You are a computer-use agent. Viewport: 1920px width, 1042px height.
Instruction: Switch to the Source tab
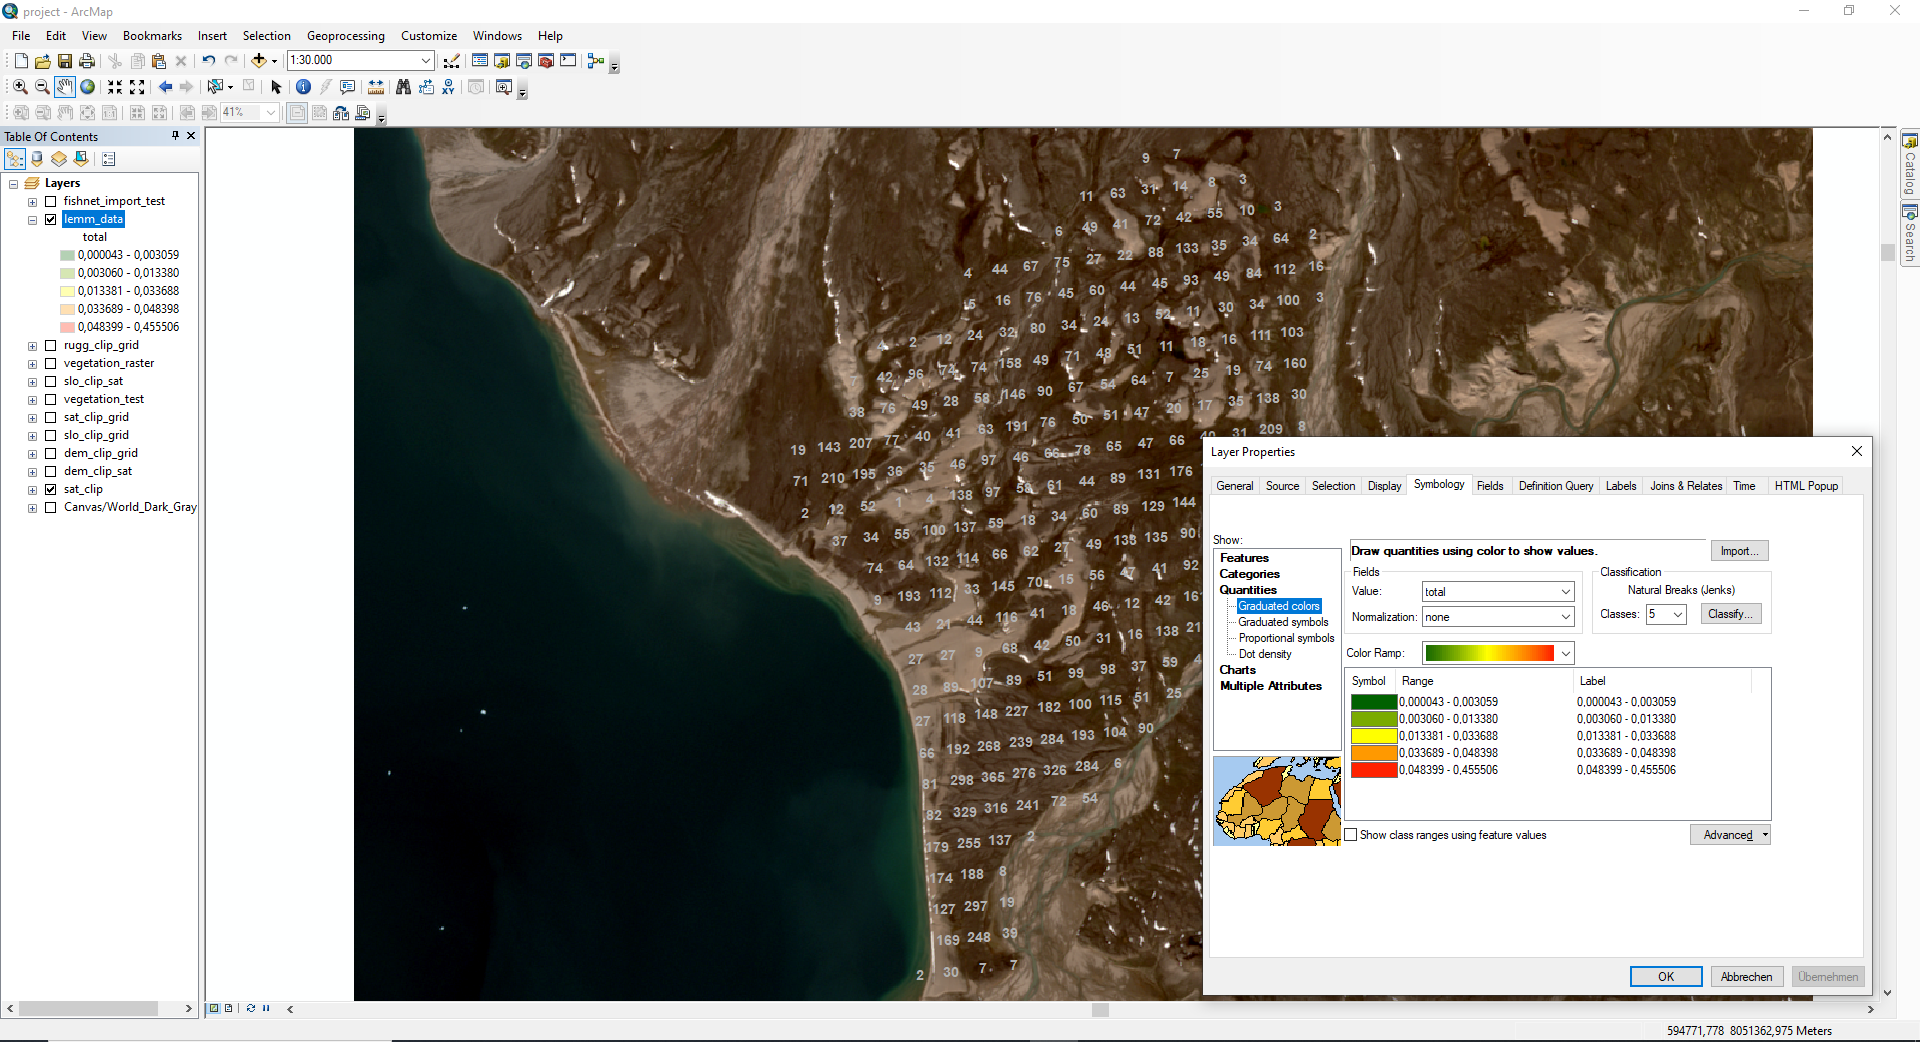pos(1282,486)
